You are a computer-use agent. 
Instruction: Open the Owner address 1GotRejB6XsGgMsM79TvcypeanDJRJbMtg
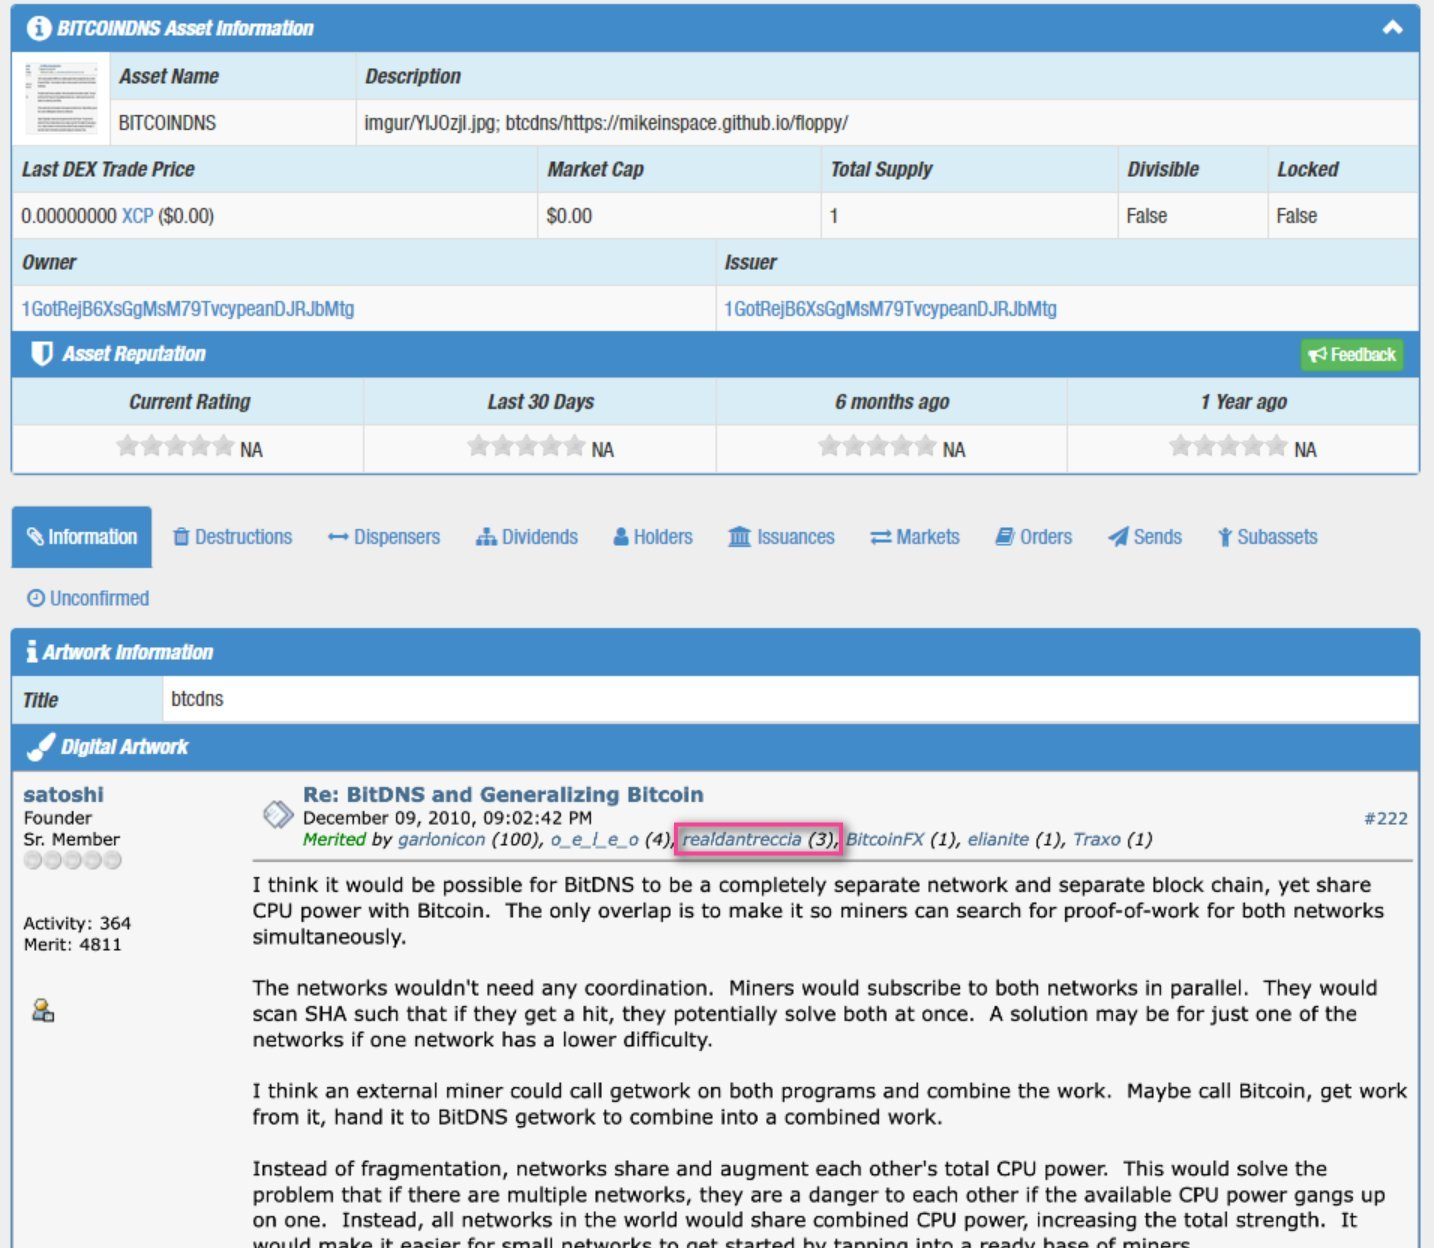pyautogui.click(x=188, y=309)
